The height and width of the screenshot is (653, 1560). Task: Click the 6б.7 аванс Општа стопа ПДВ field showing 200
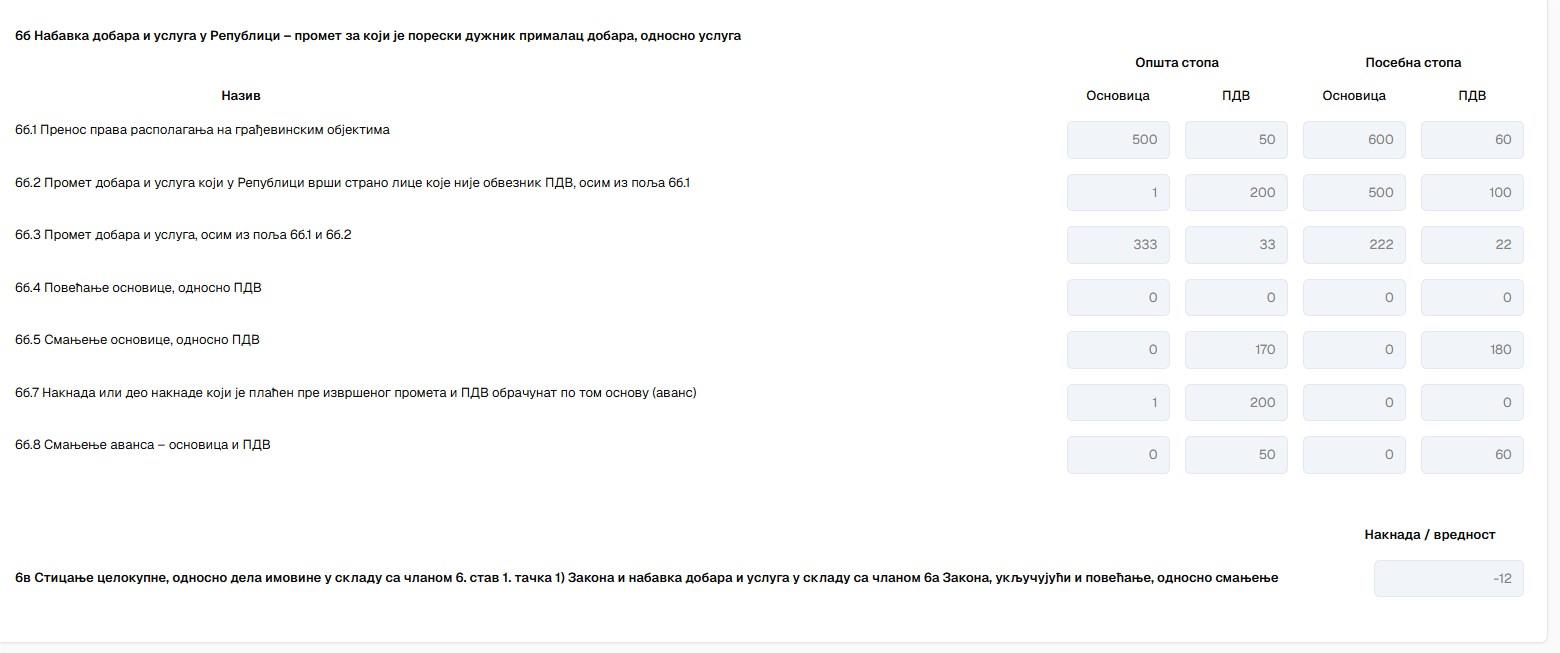pos(1236,402)
